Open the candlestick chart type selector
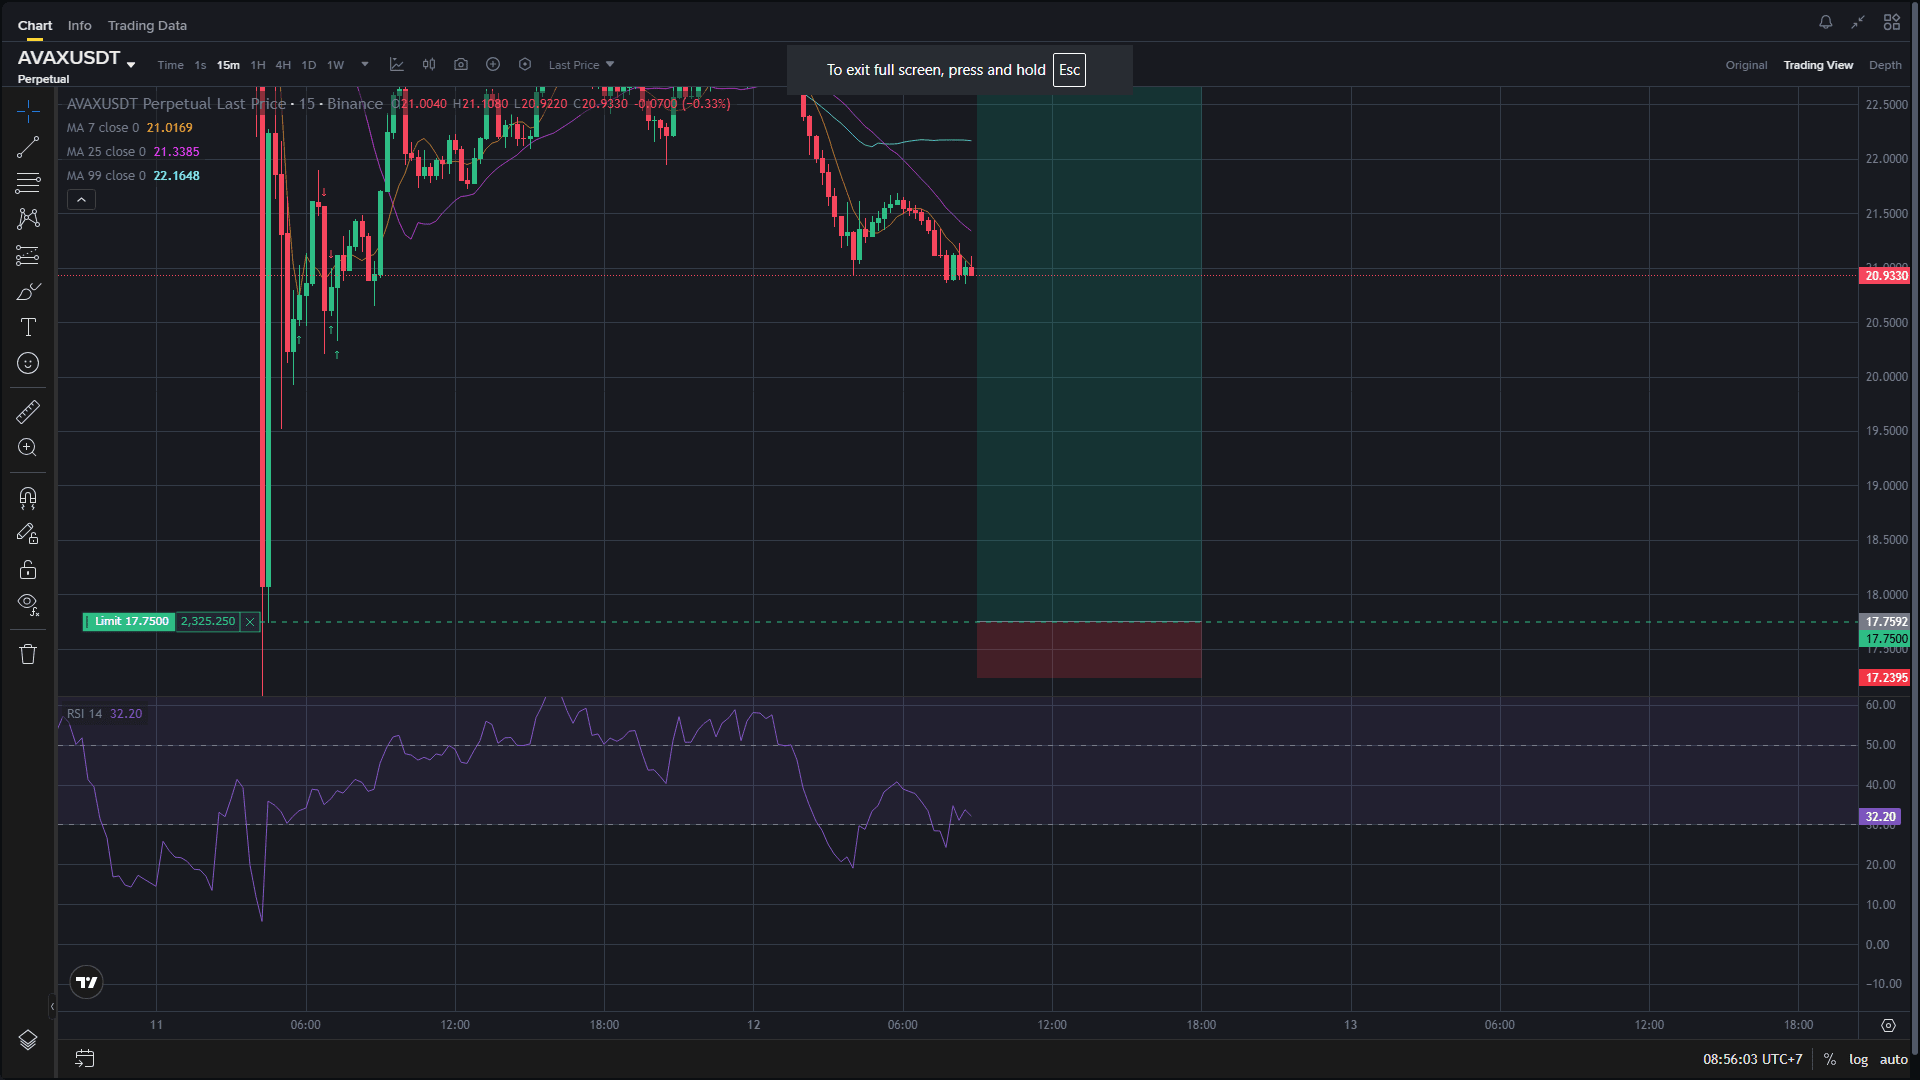Image resolution: width=1920 pixels, height=1080 pixels. (429, 65)
